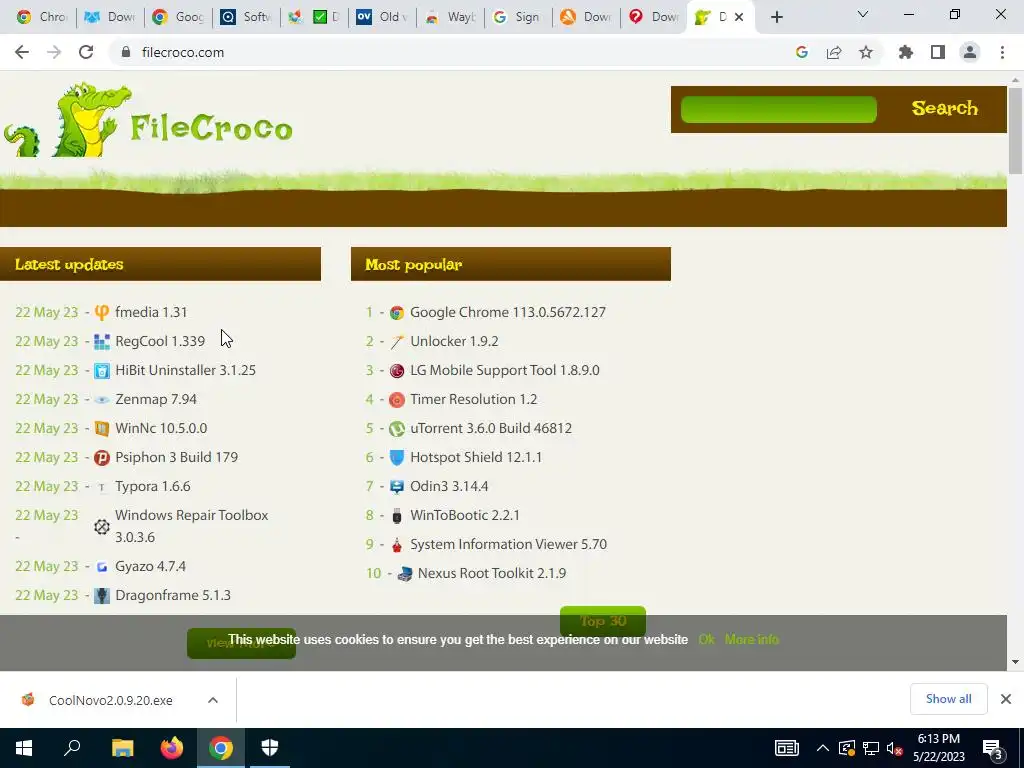The image size is (1024, 768).
Task: Open the More info cookie link
Action: [x=752, y=639]
